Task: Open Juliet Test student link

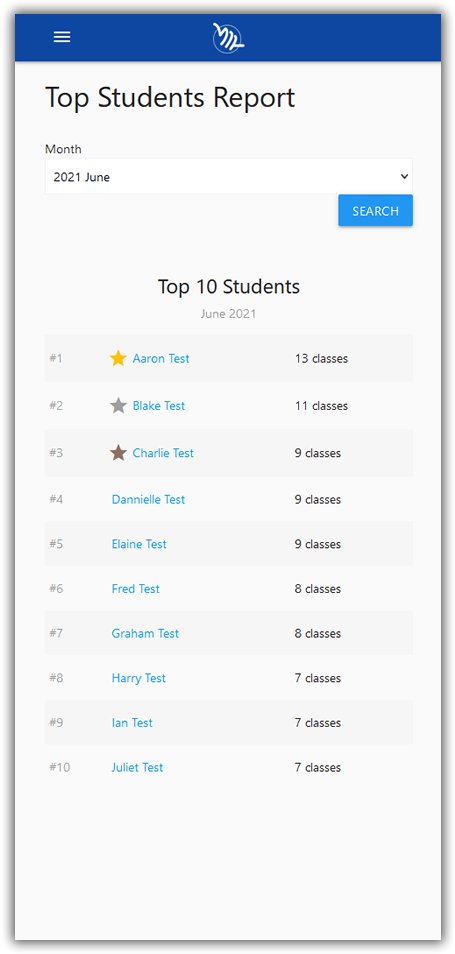Action: [137, 767]
